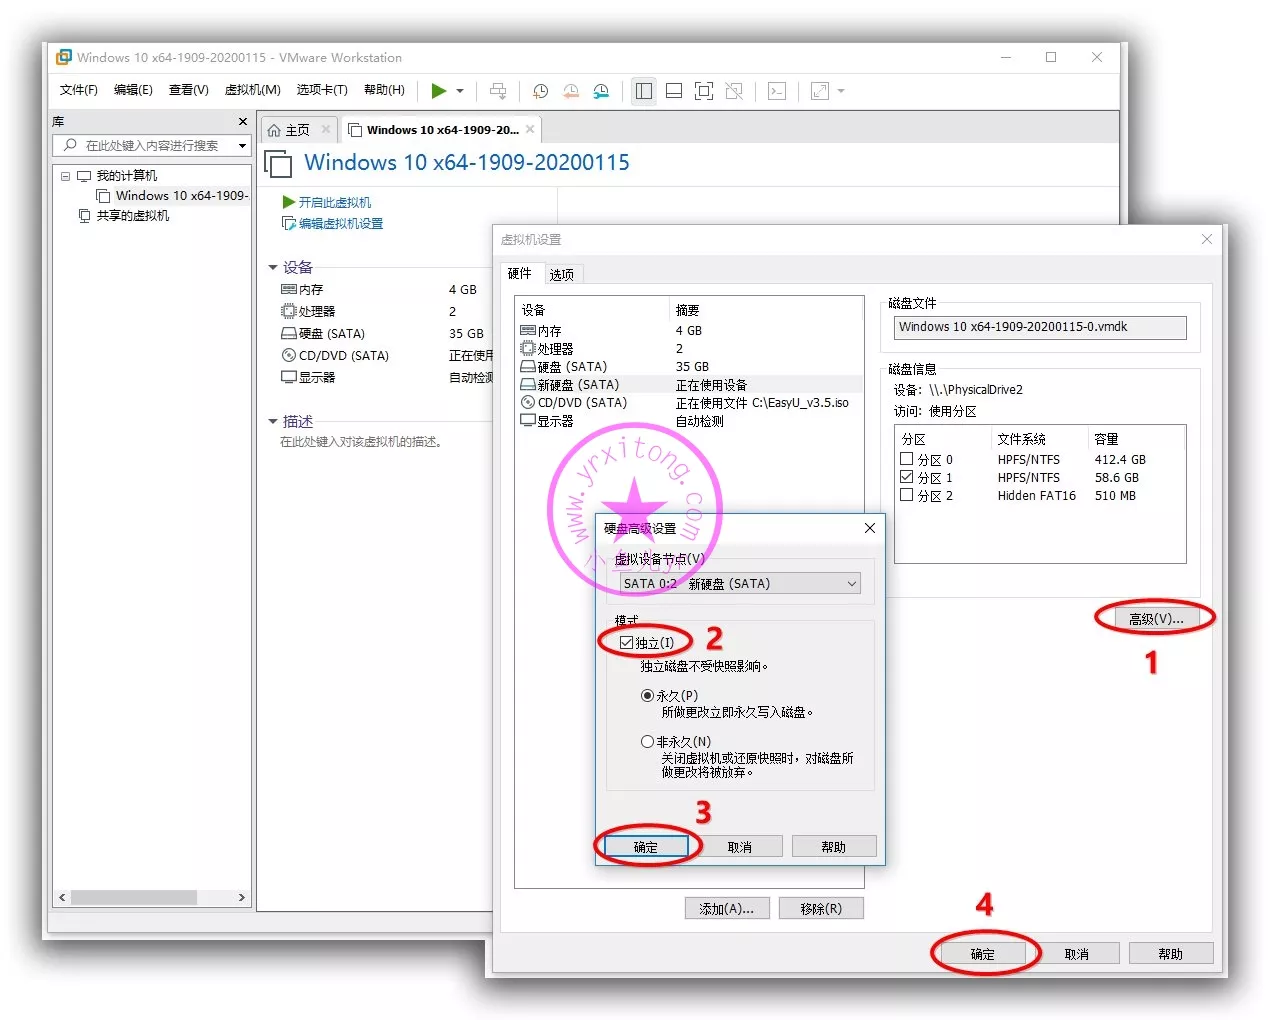Select the 非永久(N) radio button
Viewport: 1270px width, 1020px height.
click(x=647, y=741)
